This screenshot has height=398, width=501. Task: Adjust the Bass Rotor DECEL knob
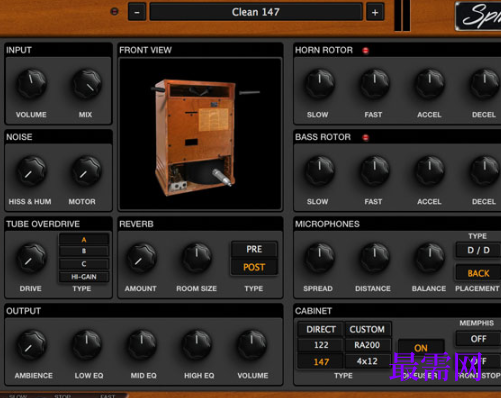pos(485,171)
